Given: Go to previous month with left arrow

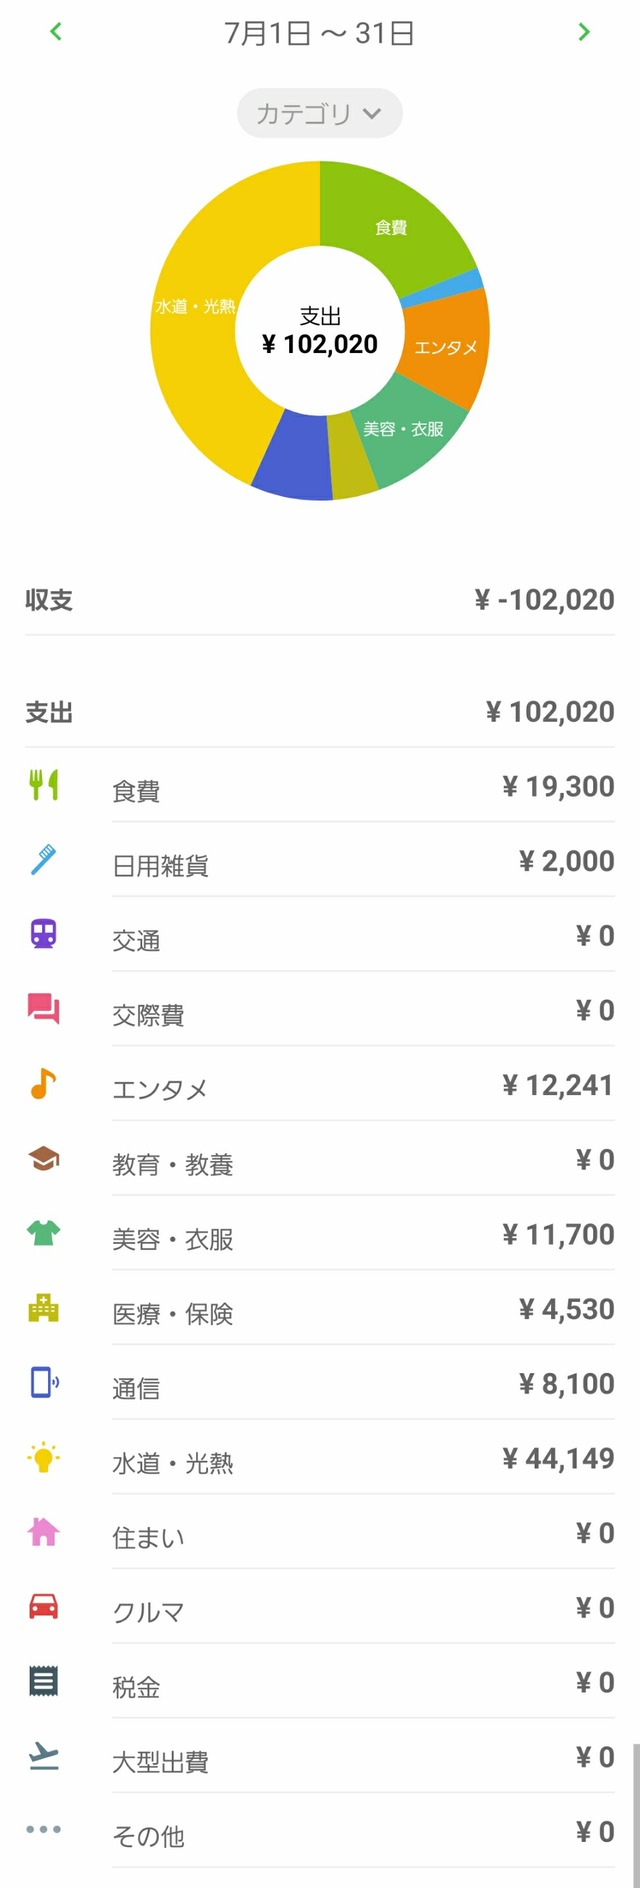Looking at the screenshot, I should (56, 32).
